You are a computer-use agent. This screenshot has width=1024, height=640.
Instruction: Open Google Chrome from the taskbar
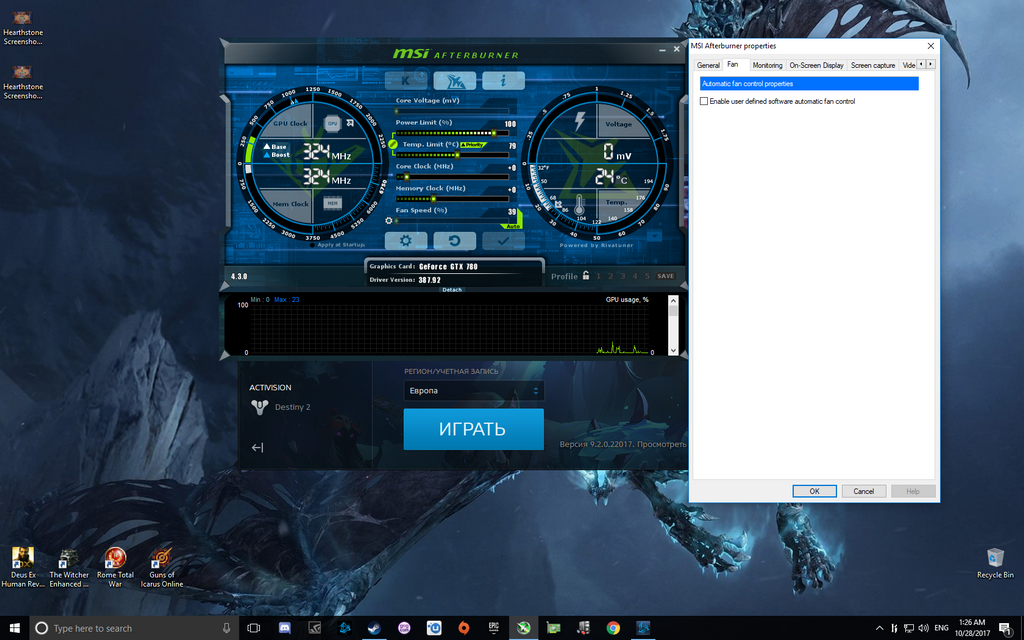613,628
